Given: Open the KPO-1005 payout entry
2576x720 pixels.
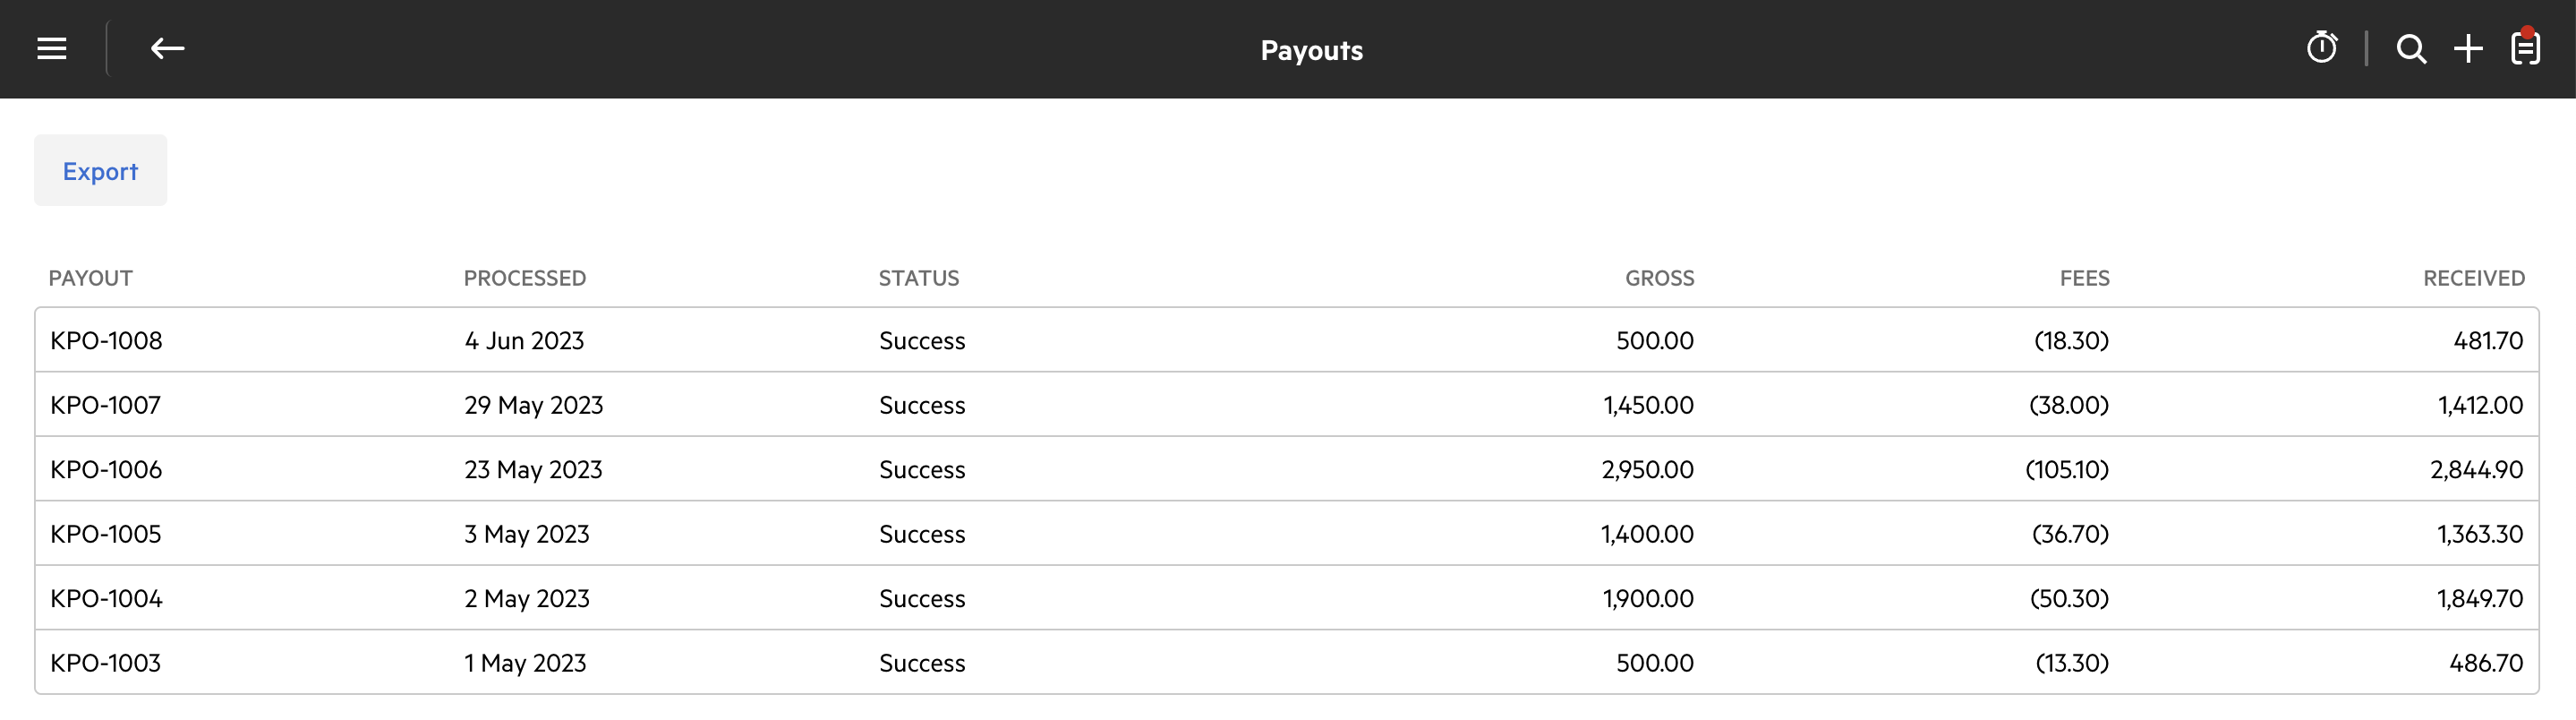Looking at the screenshot, I should click(105, 534).
